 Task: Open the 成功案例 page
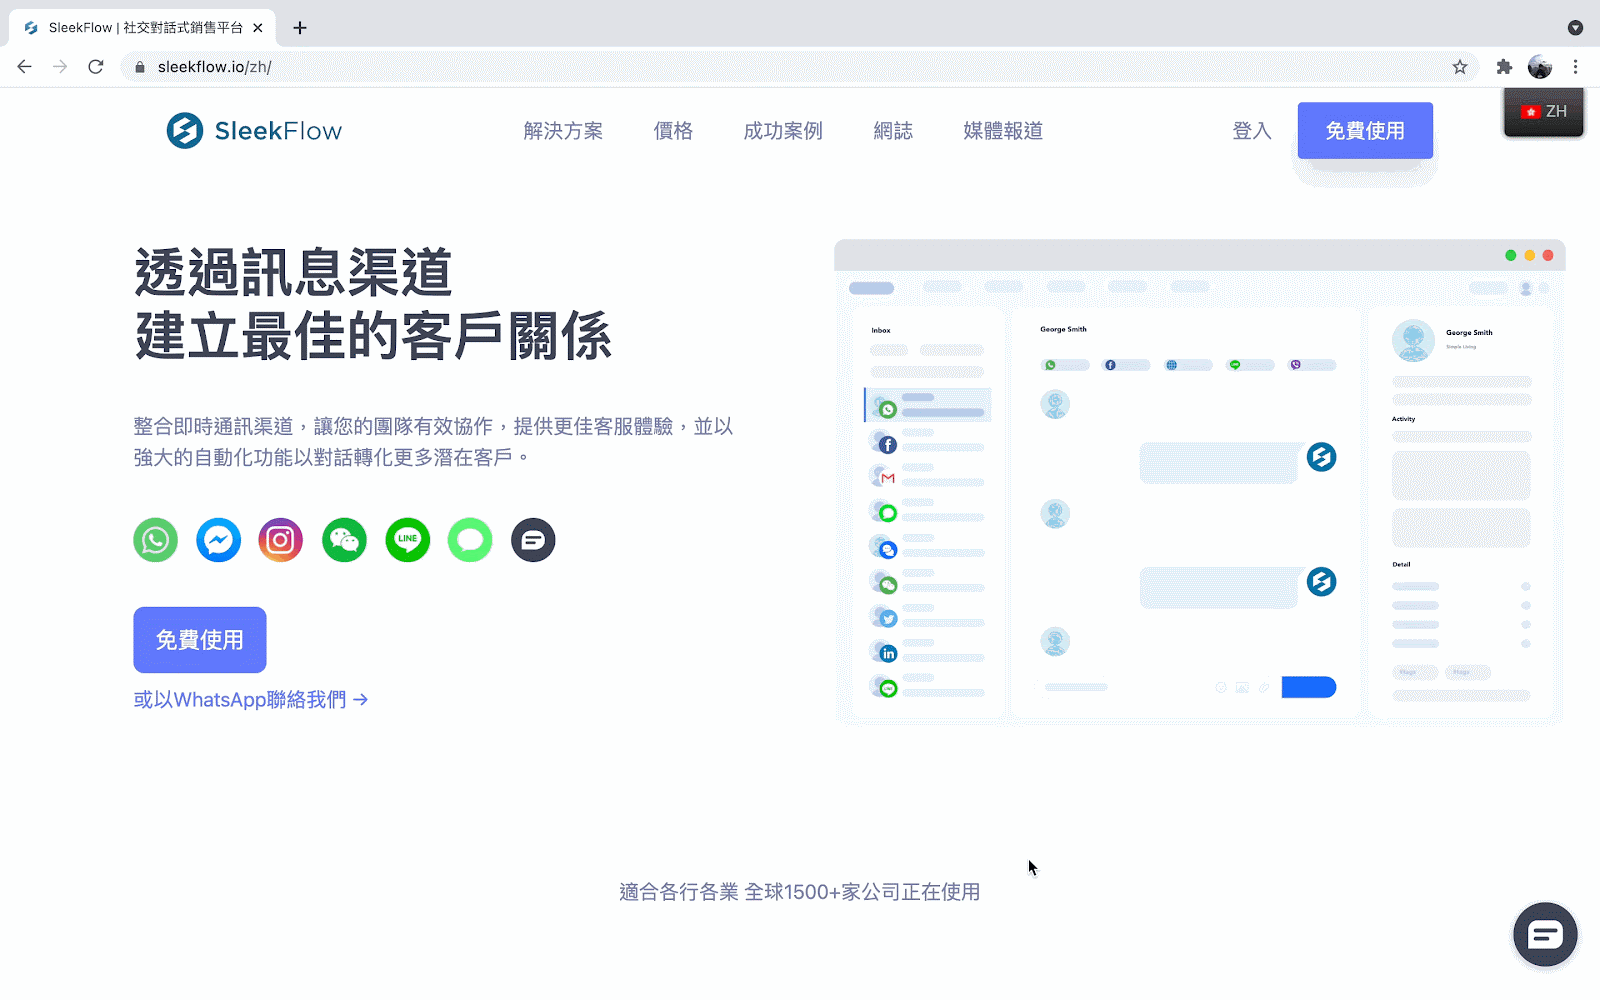[783, 131]
